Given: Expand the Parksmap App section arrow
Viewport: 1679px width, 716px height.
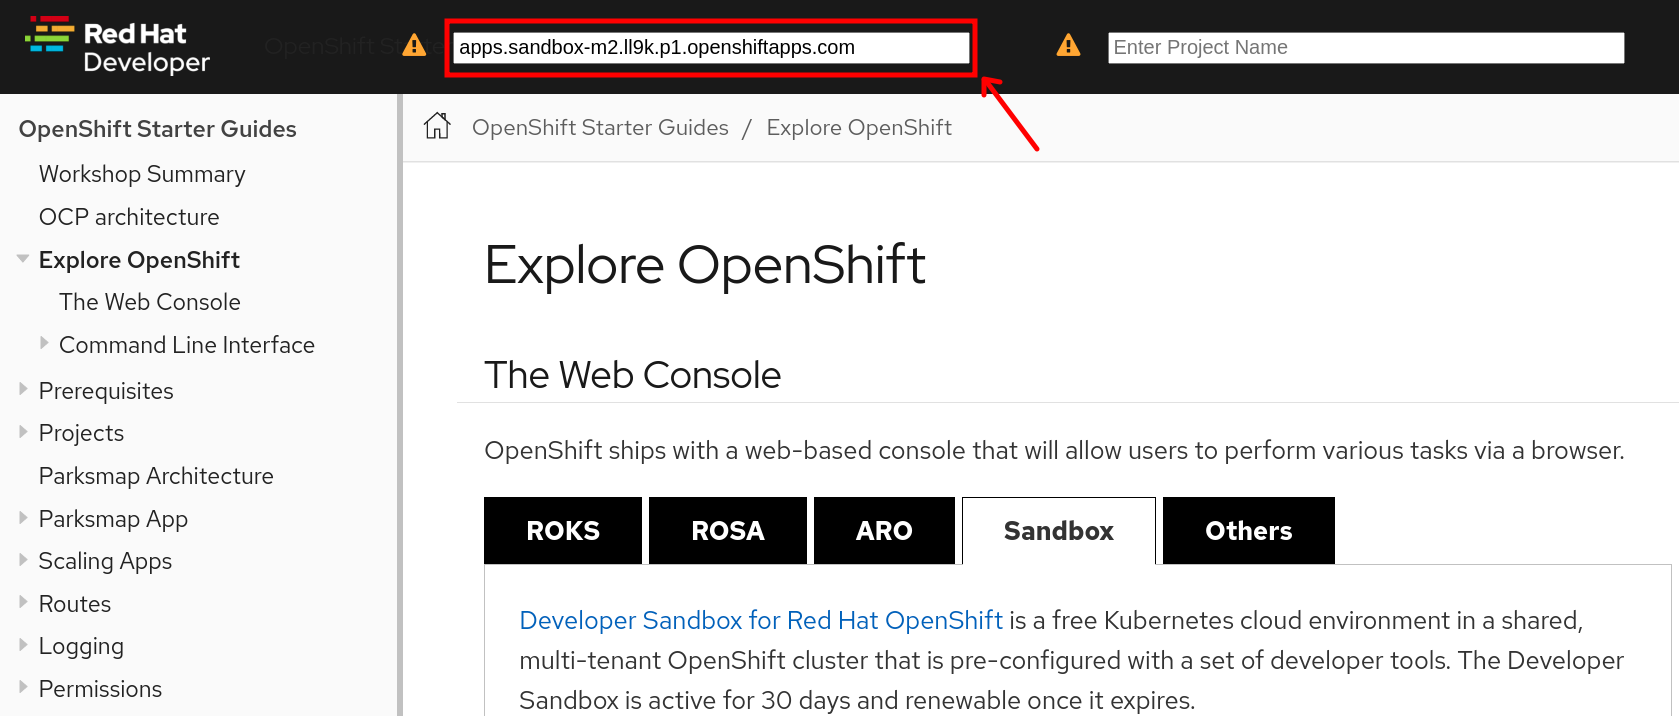Looking at the screenshot, I should [x=23, y=517].
